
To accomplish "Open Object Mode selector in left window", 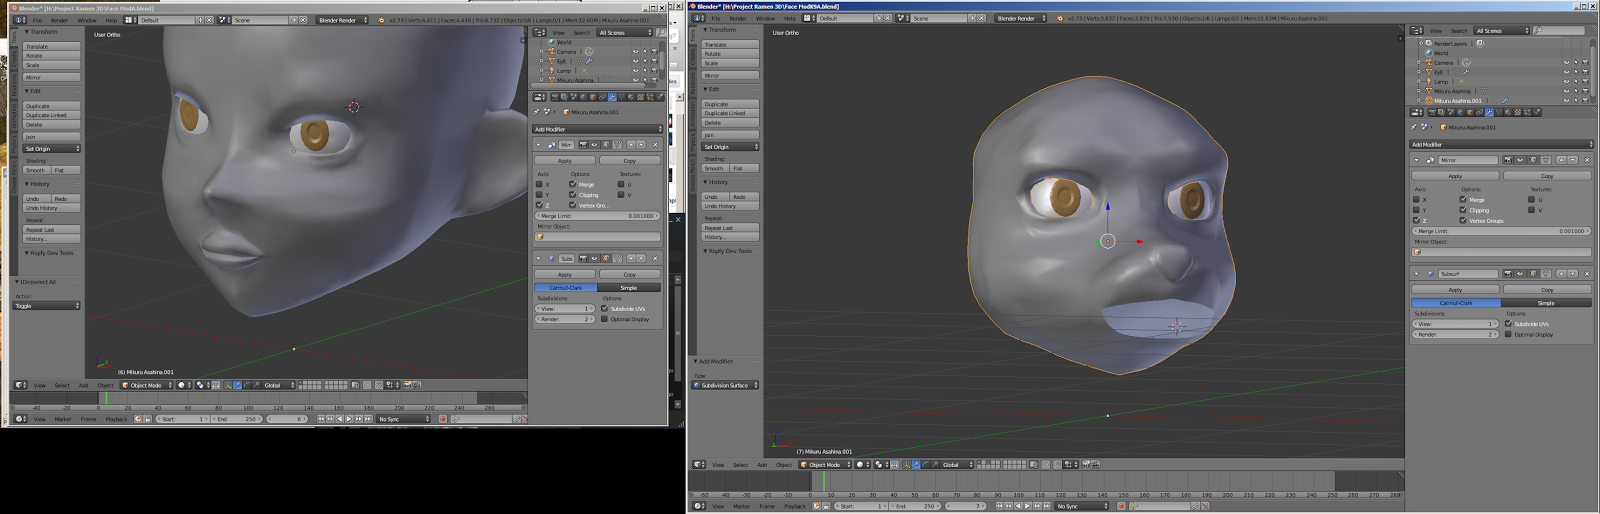I will [x=147, y=385].
